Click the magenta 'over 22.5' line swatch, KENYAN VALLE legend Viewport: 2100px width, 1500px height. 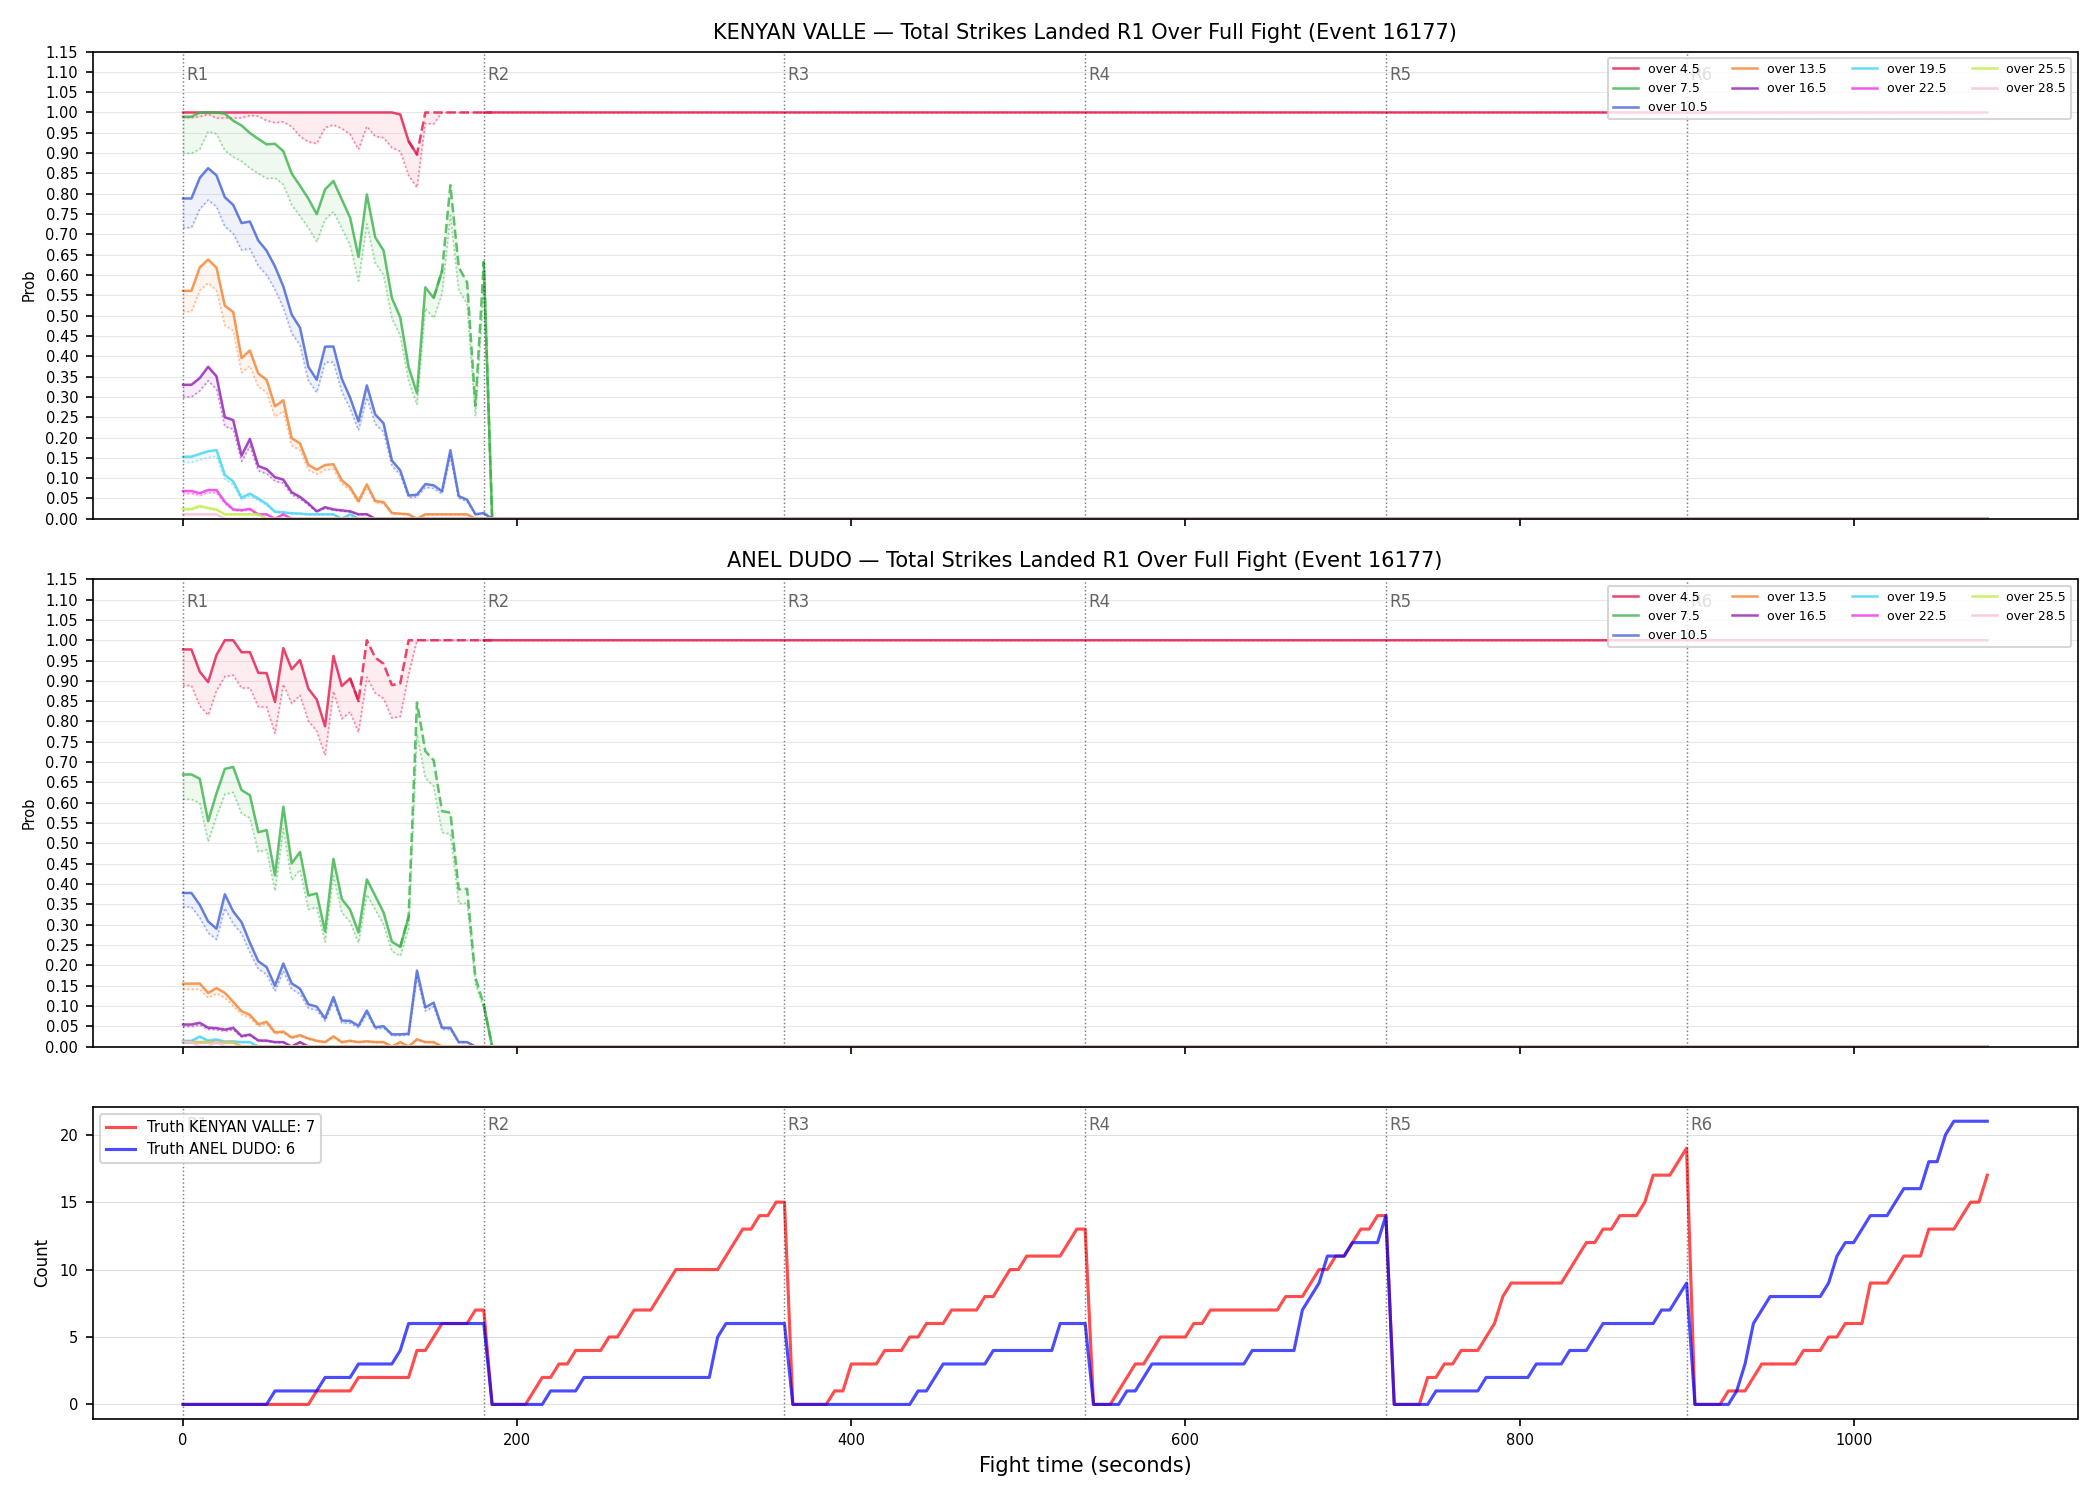tap(1865, 88)
